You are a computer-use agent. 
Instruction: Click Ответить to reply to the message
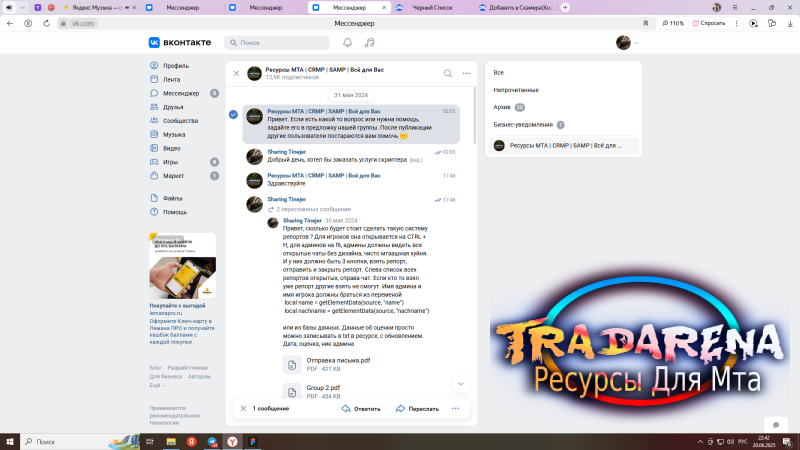pos(361,408)
